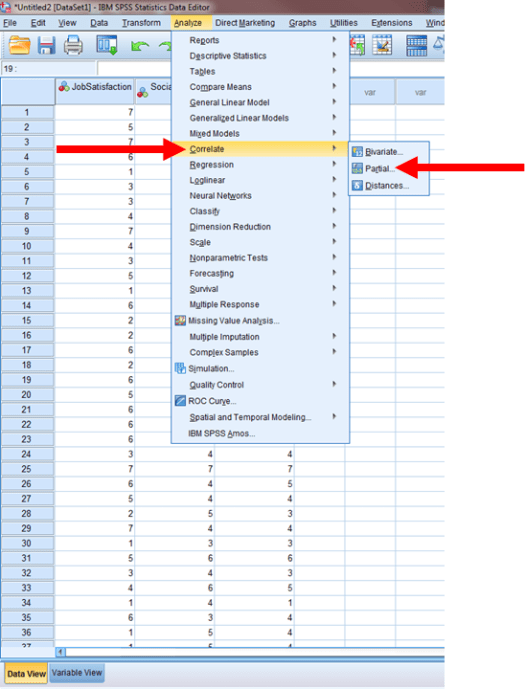Viewport: 525px width, 689px height.
Task: Click the Distances submenu icon
Action: coord(358,185)
